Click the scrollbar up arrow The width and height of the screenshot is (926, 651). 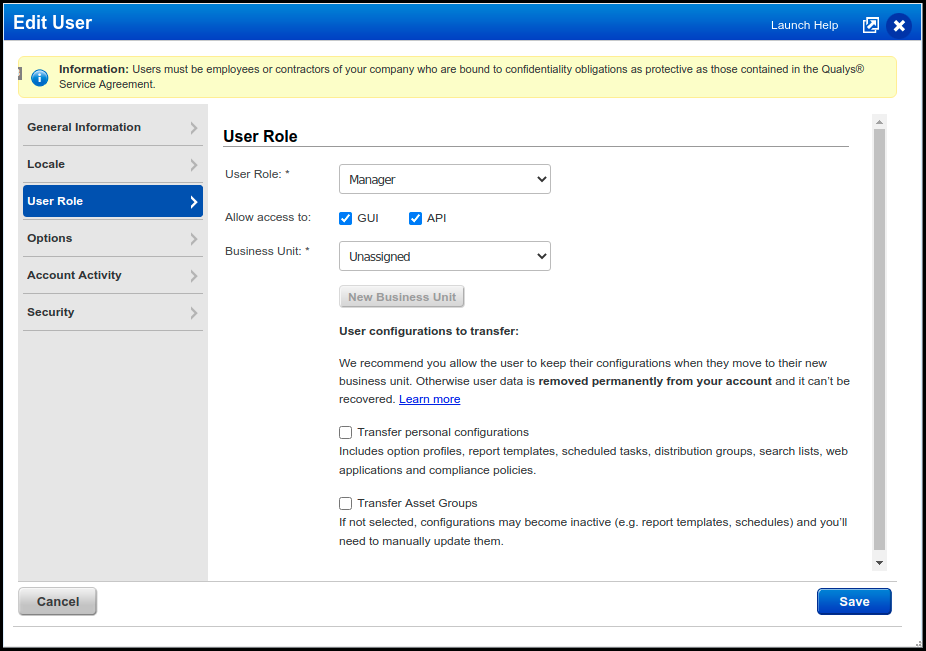click(879, 121)
